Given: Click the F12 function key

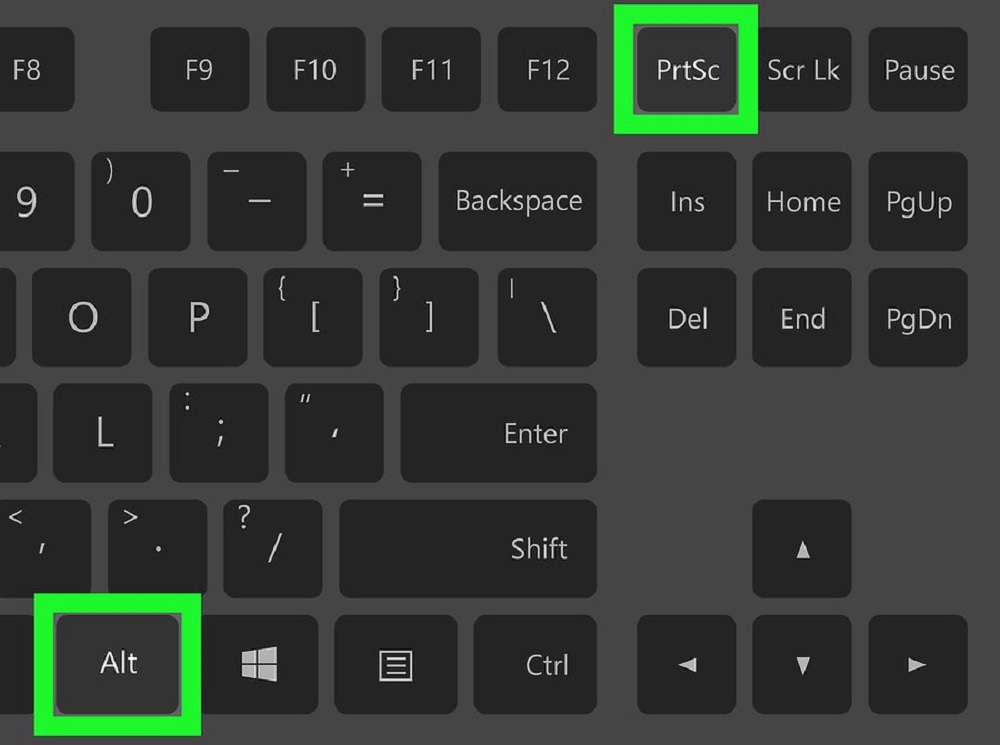Looking at the screenshot, I should [x=547, y=69].
